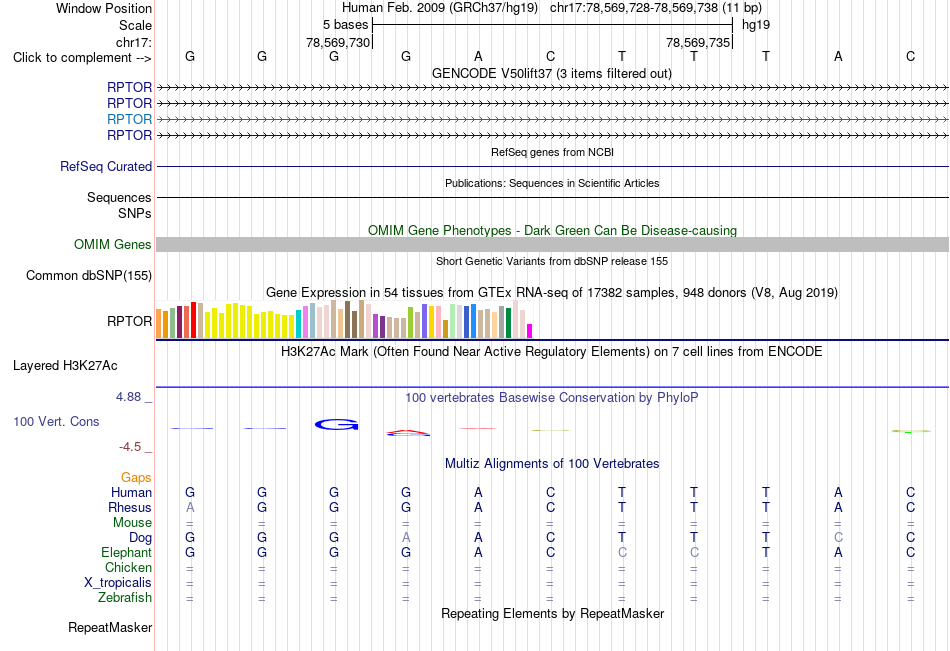Click 'RefSeq genes from NCBI' title
Screen dimensions: 950x651
click(x=552, y=152)
